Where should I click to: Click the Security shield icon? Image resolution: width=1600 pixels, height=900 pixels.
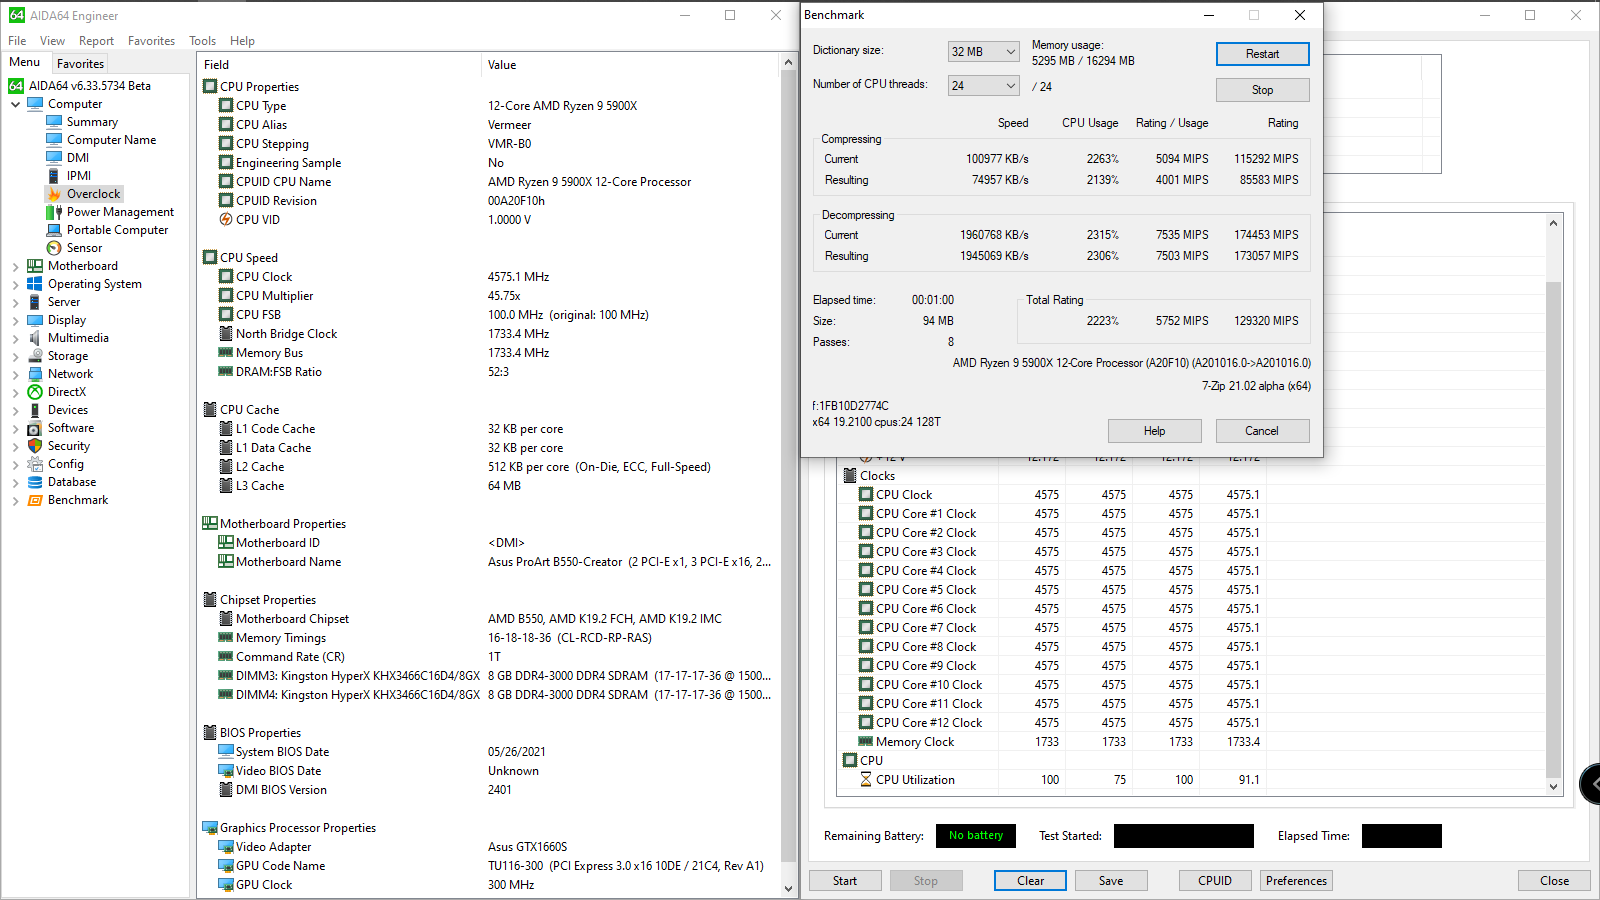click(x=35, y=446)
